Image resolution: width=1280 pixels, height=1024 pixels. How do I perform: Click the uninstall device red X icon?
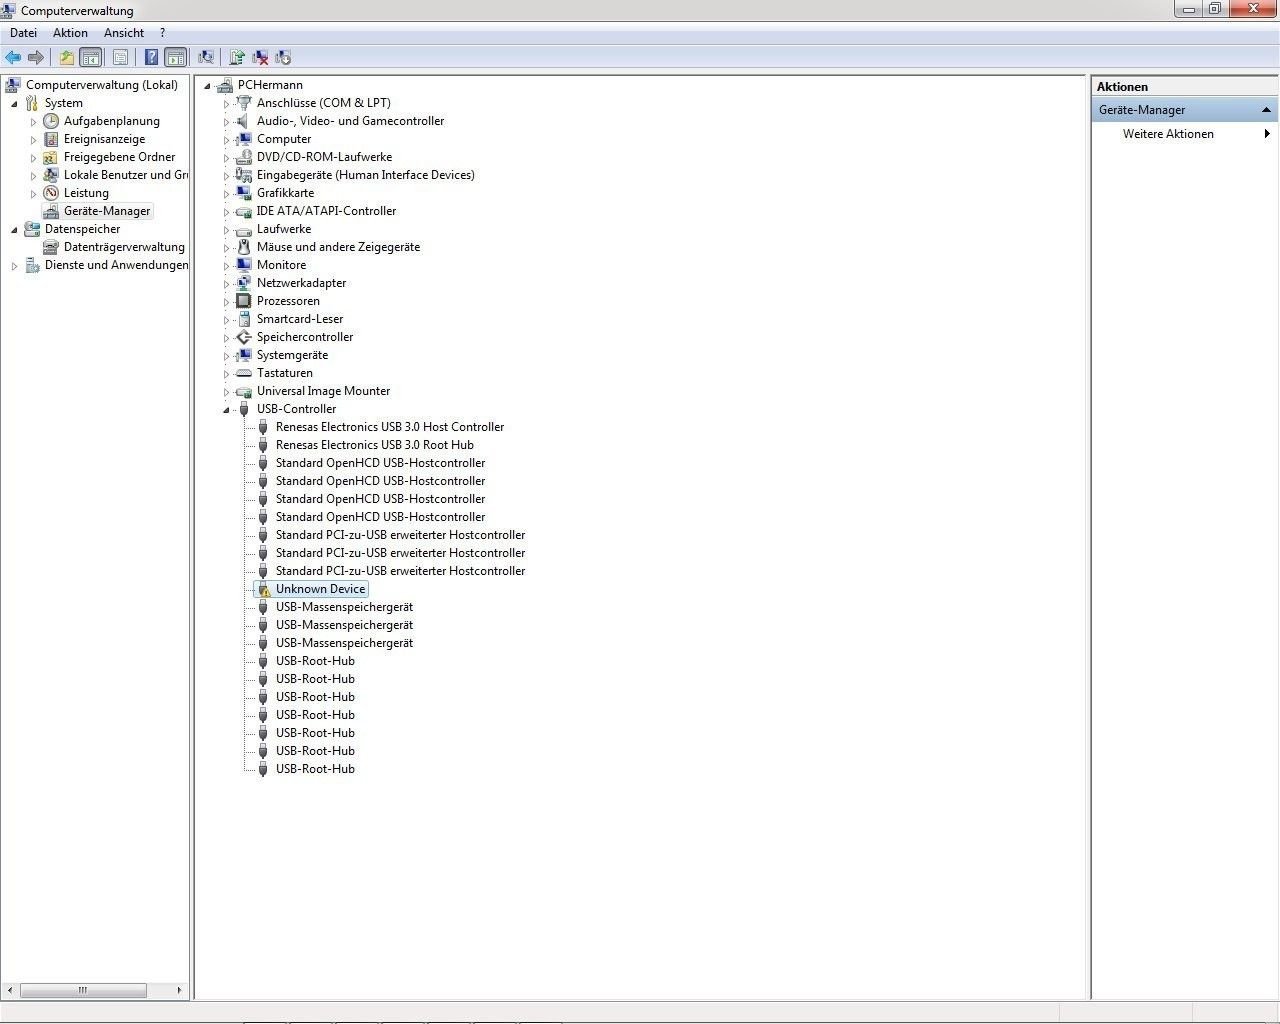click(x=260, y=58)
